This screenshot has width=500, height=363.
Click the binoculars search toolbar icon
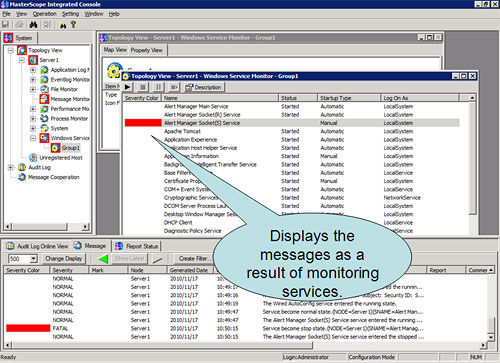coord(33,25)
